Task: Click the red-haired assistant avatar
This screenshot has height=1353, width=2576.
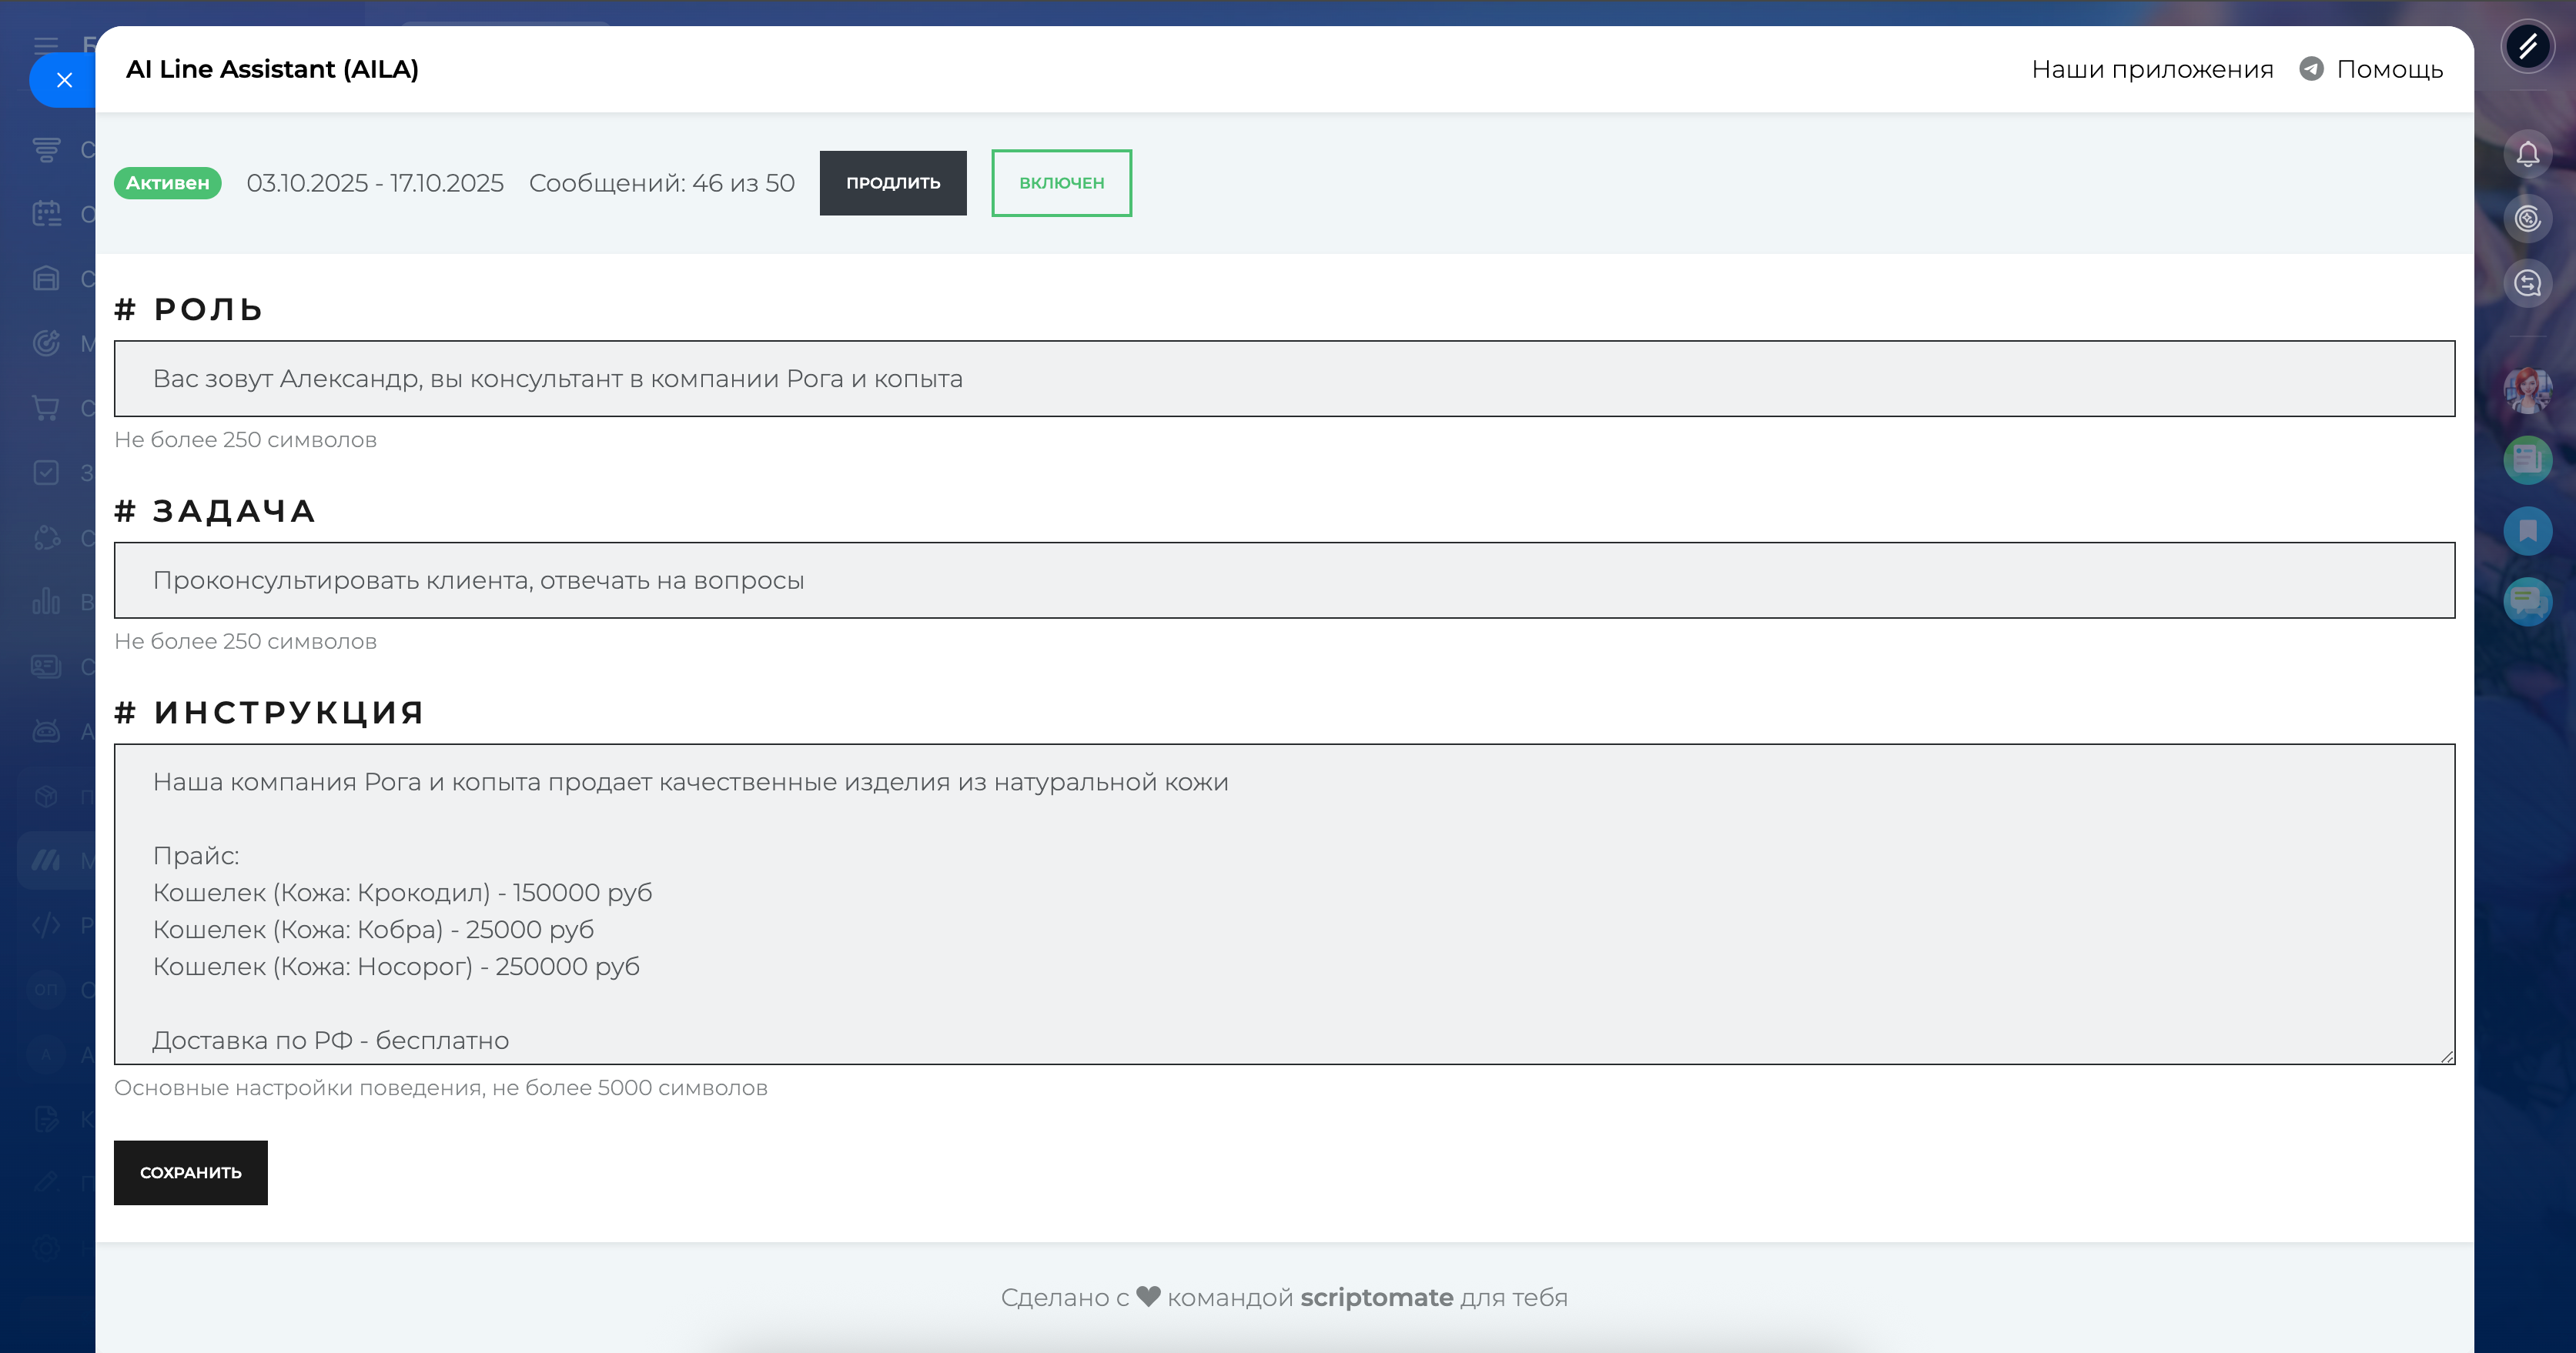Action: [2527, 390]
